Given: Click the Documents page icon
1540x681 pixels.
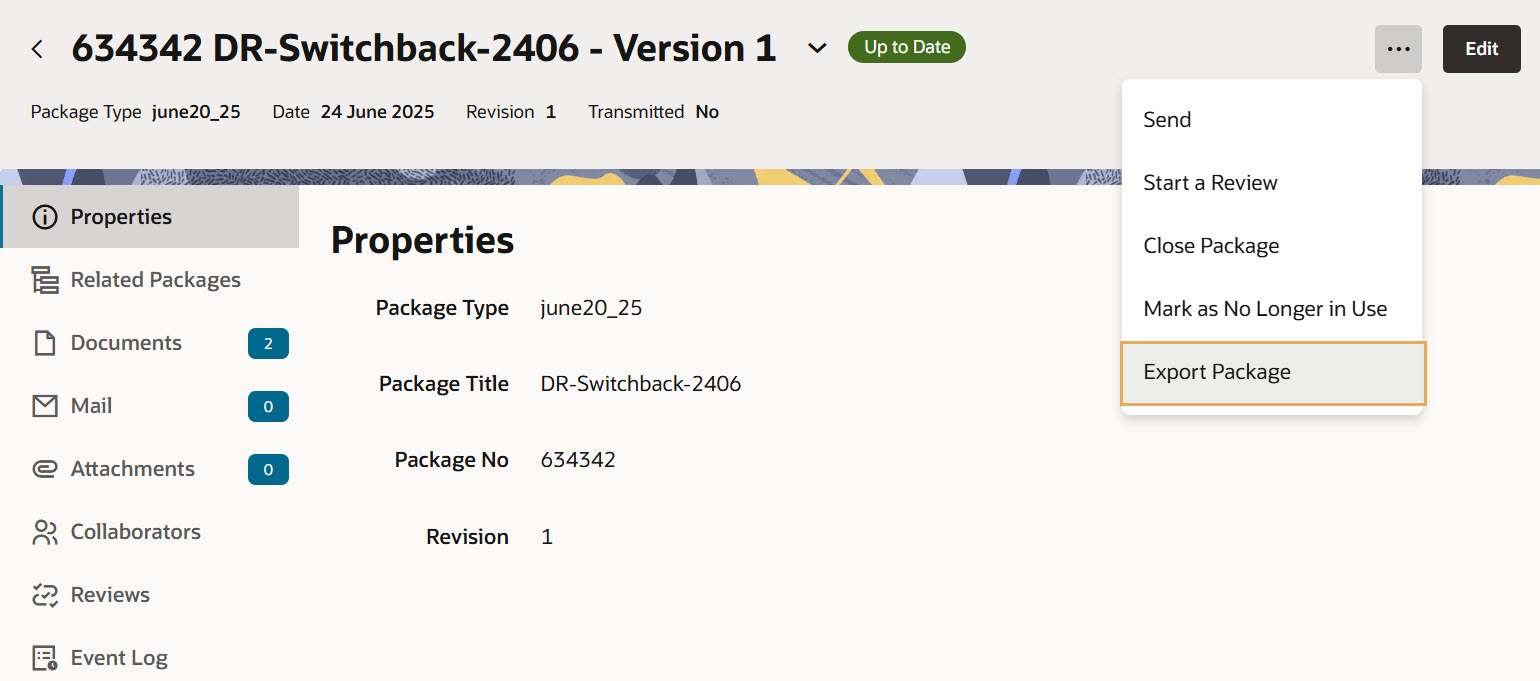Looking at the screenshot, I should click(x=45, y=343).
